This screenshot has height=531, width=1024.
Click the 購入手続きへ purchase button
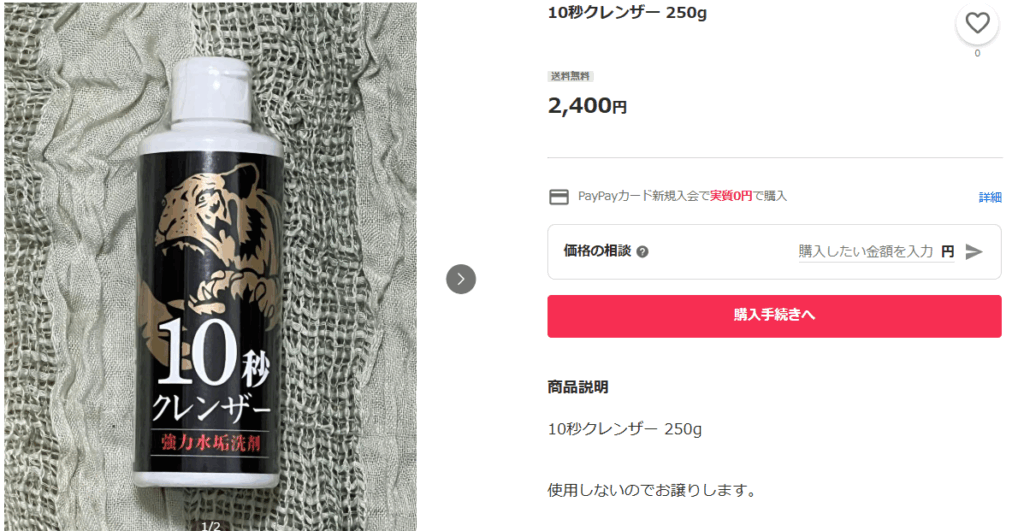(x=774, y=316)
